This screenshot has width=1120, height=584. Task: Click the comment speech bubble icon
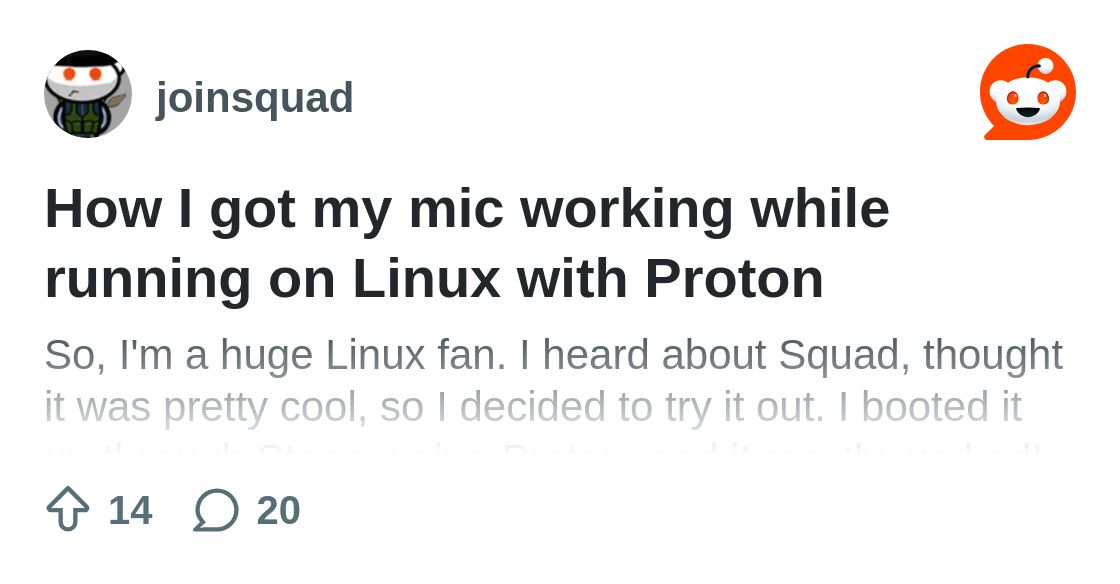(216, 509)
